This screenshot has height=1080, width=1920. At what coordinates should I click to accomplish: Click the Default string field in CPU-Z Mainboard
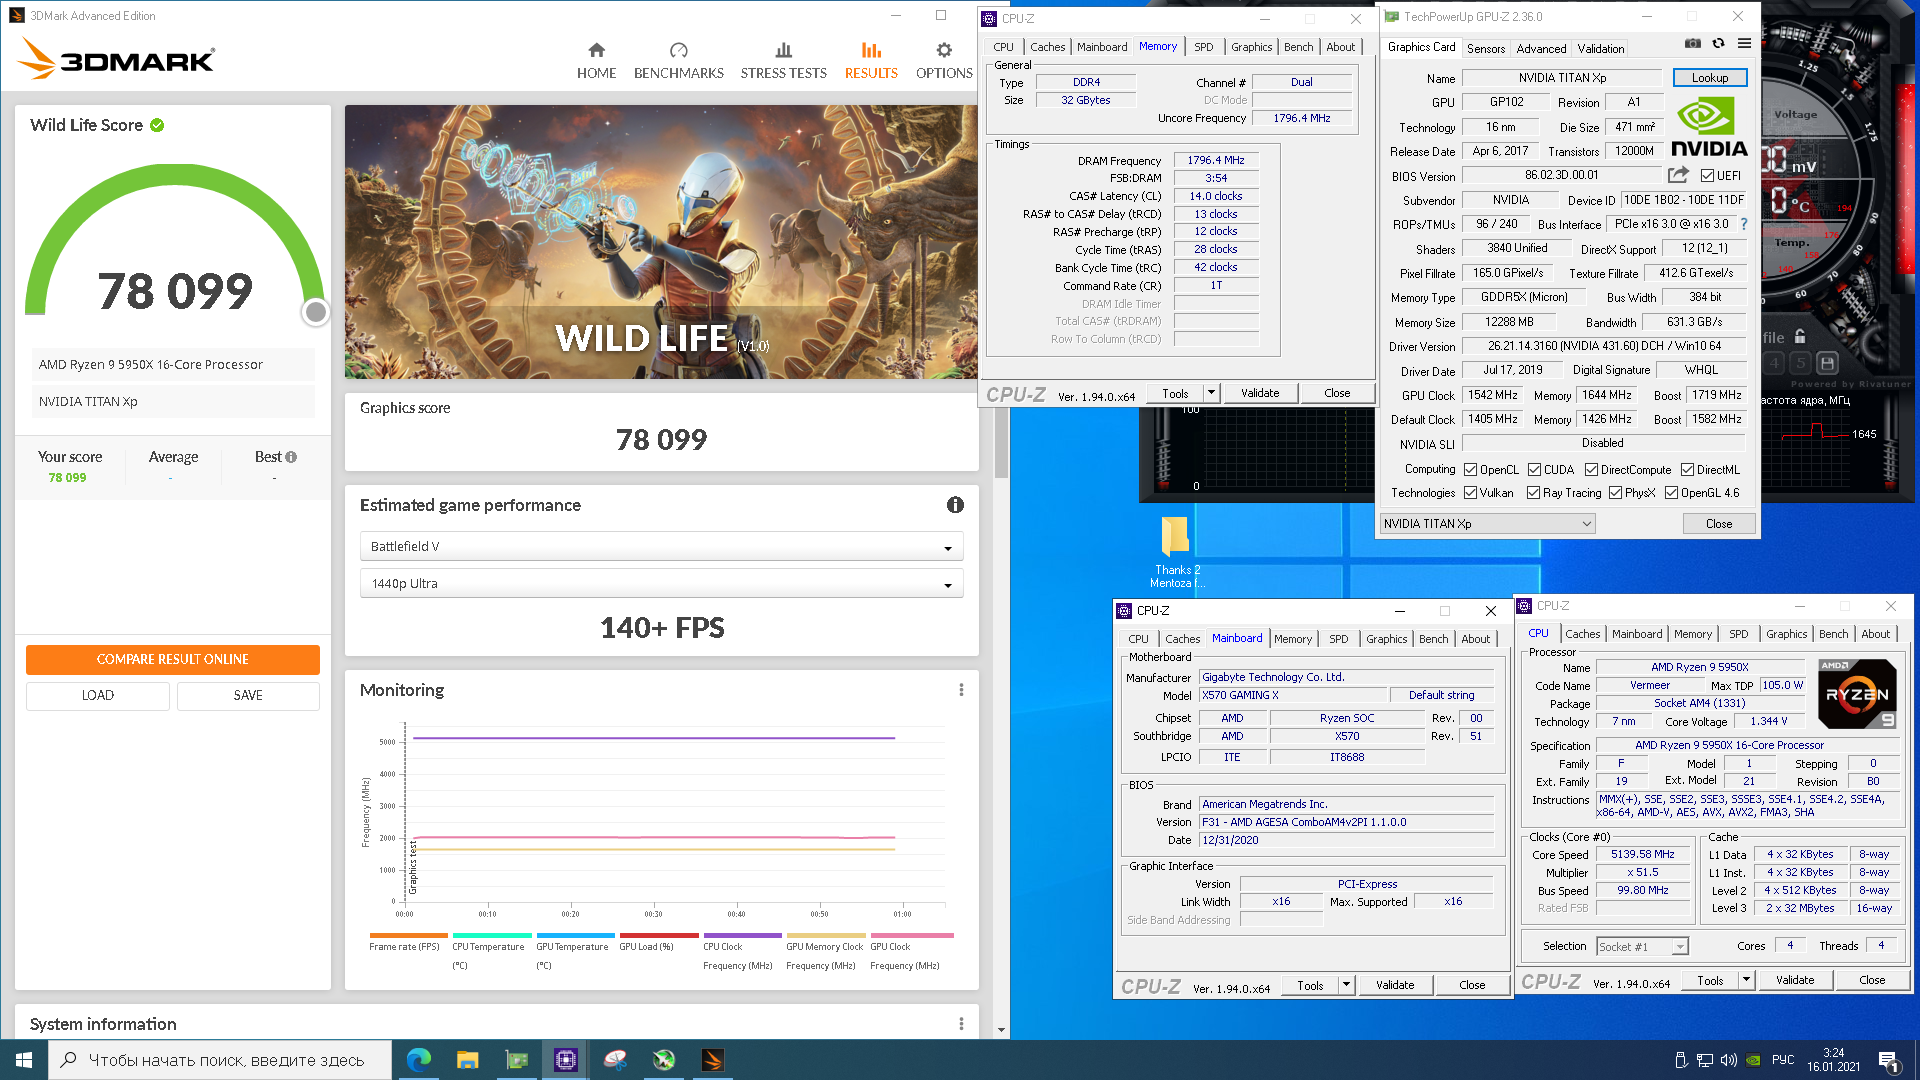pyautogui.click(x=1441, y=695)
